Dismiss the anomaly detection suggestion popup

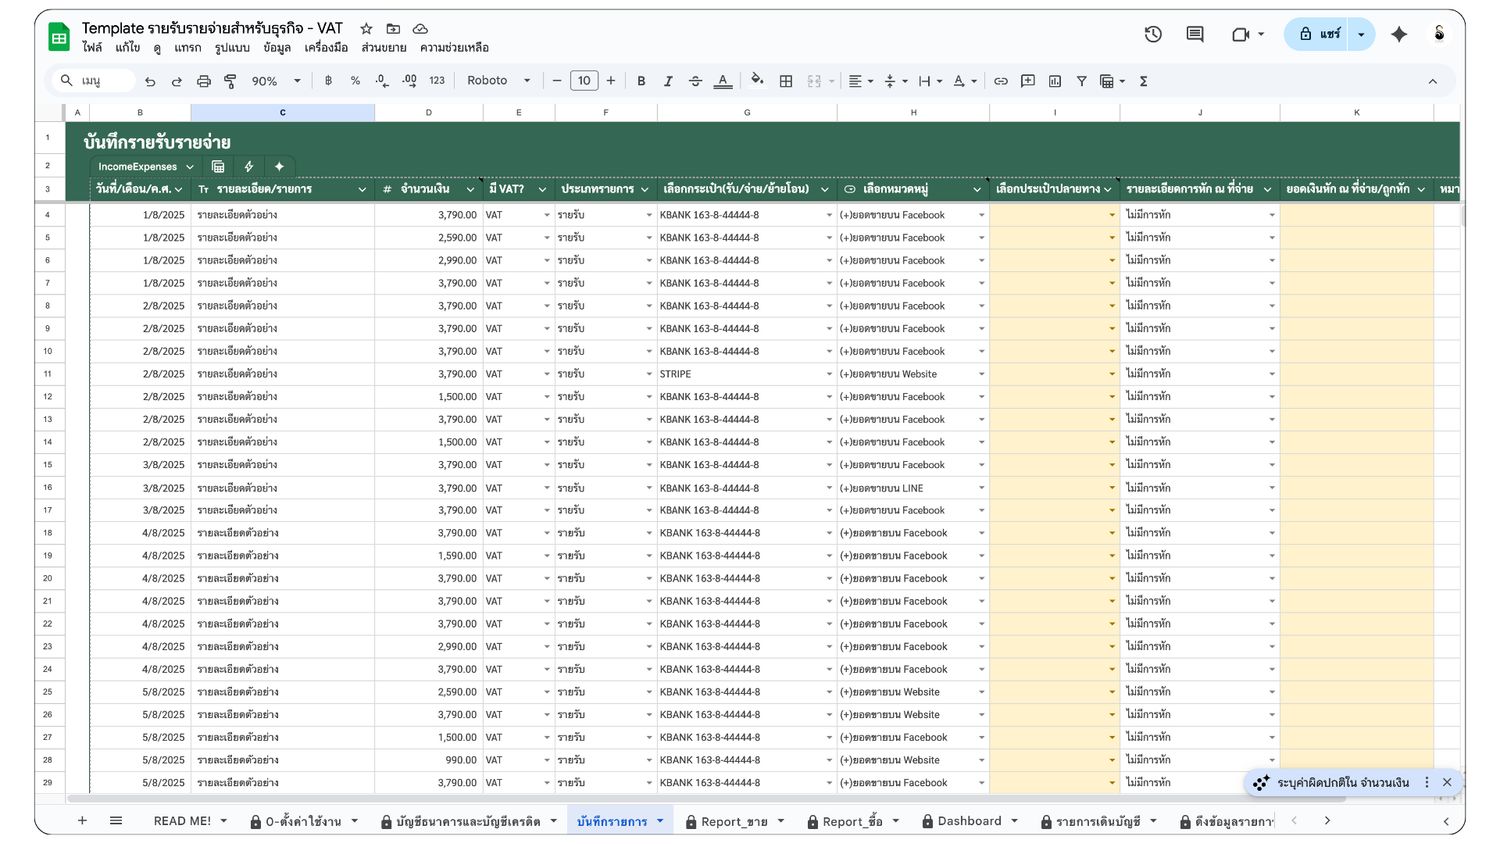[1447, 782]
